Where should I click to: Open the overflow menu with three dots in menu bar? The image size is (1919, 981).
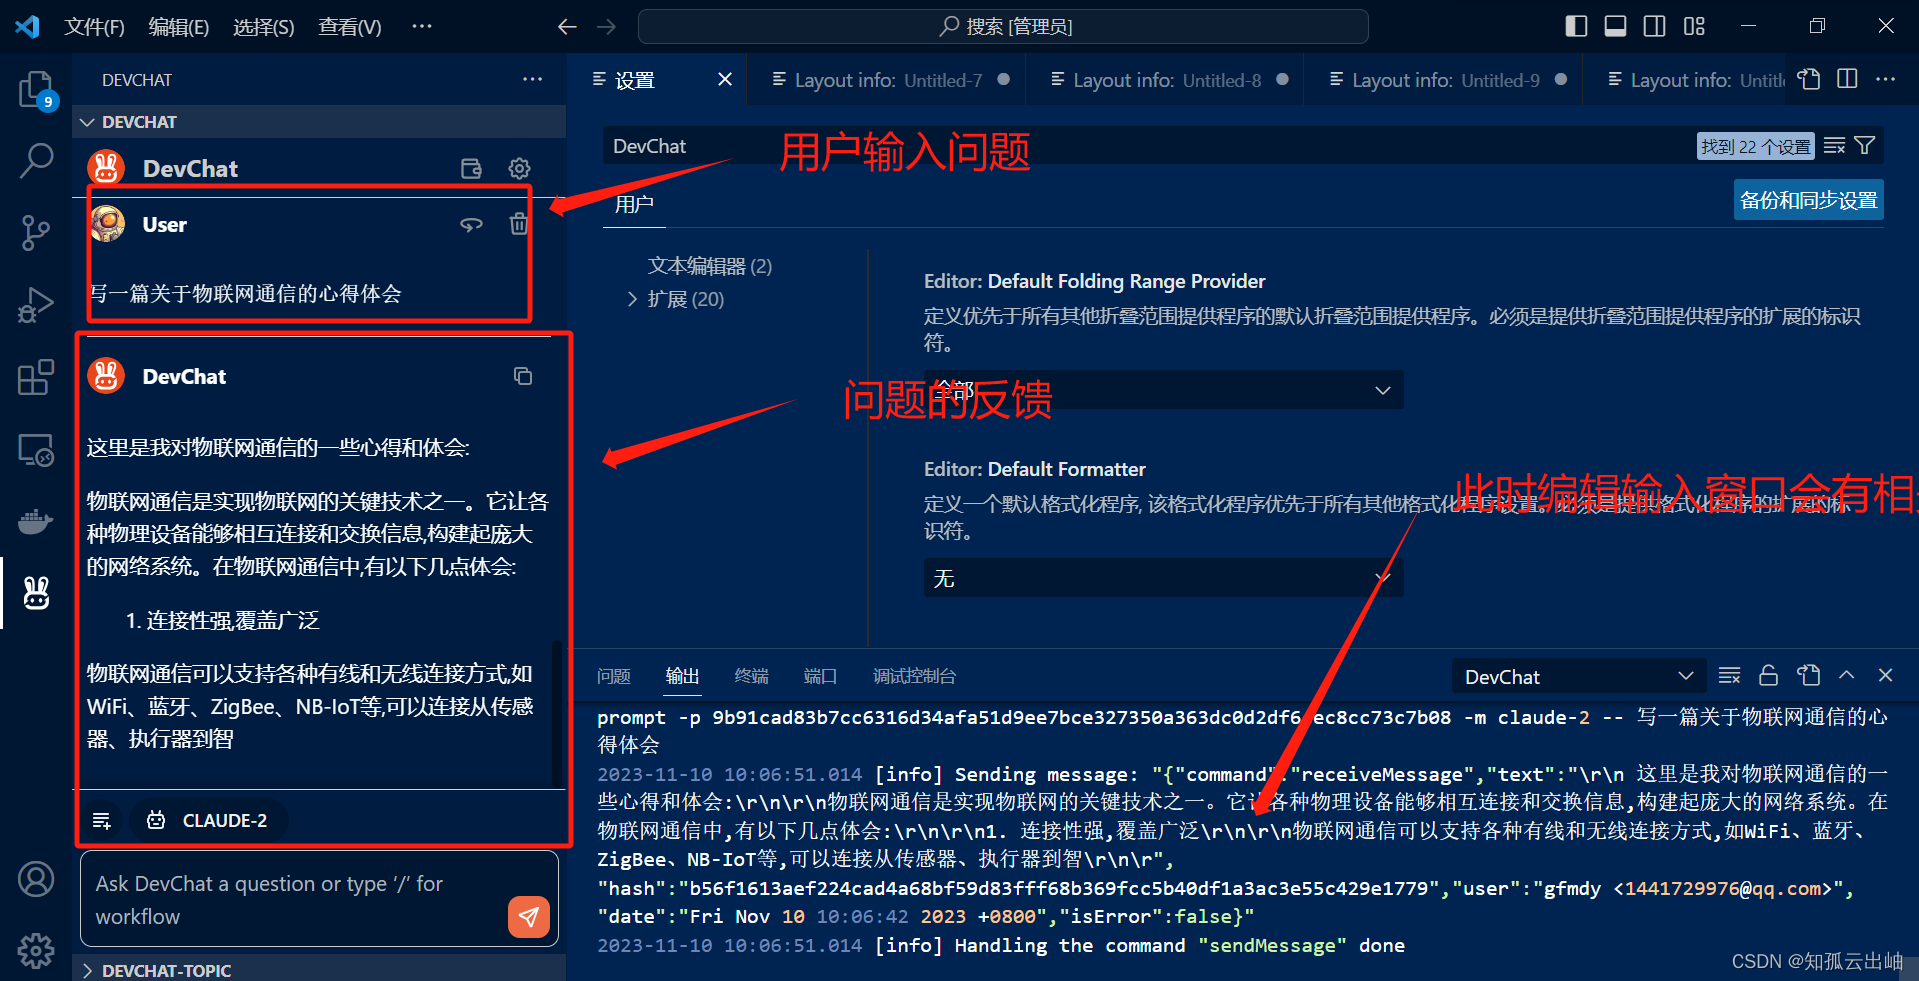pos(422,27)
